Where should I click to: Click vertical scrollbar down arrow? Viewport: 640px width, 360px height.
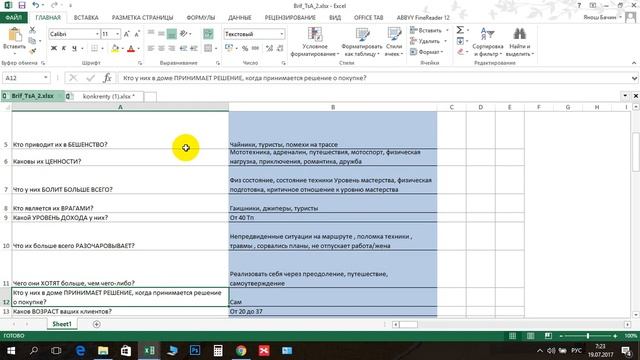636,315
